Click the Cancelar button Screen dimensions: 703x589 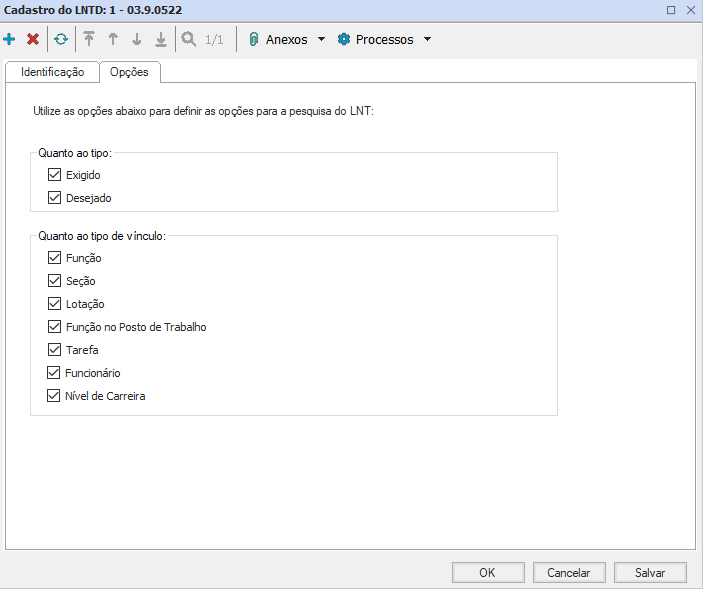point(568,573)
